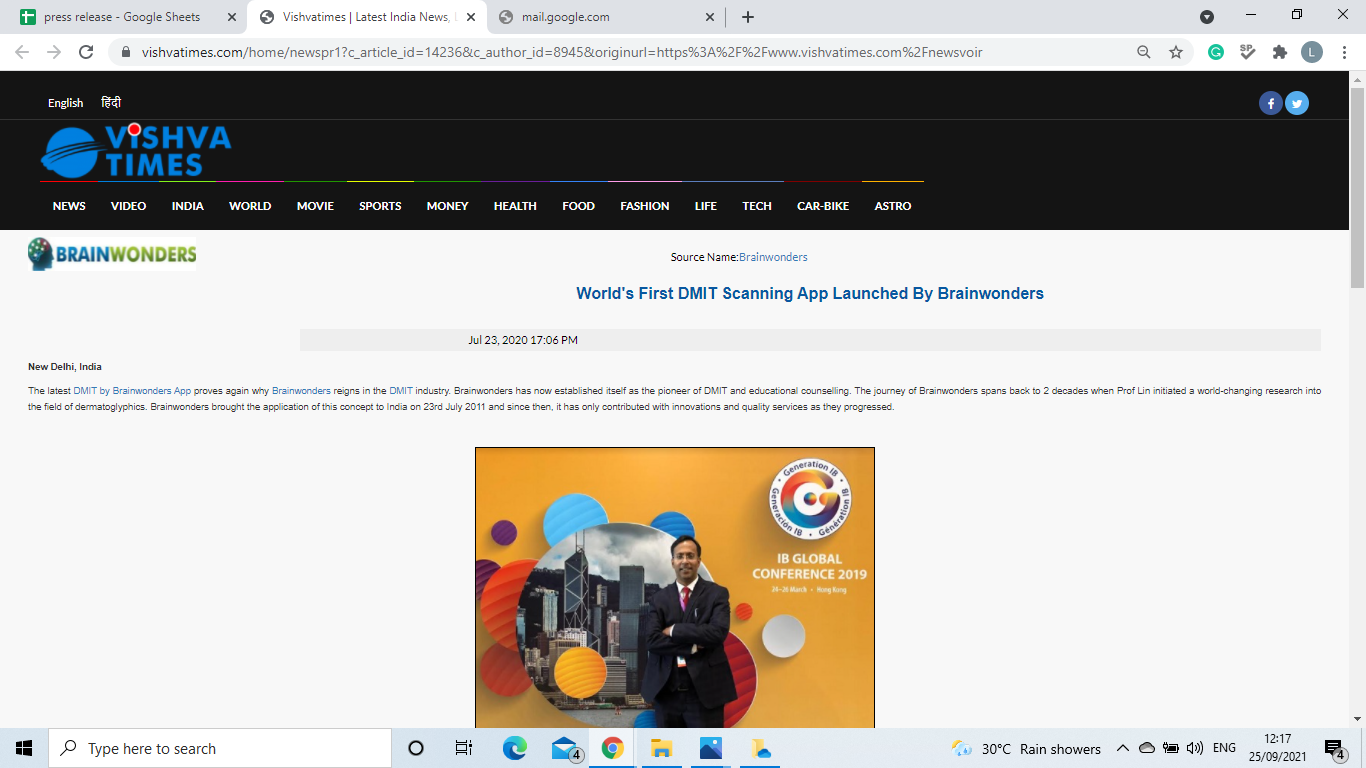Go to the TECH section
1366x768 pixels.
coord(757,206)
